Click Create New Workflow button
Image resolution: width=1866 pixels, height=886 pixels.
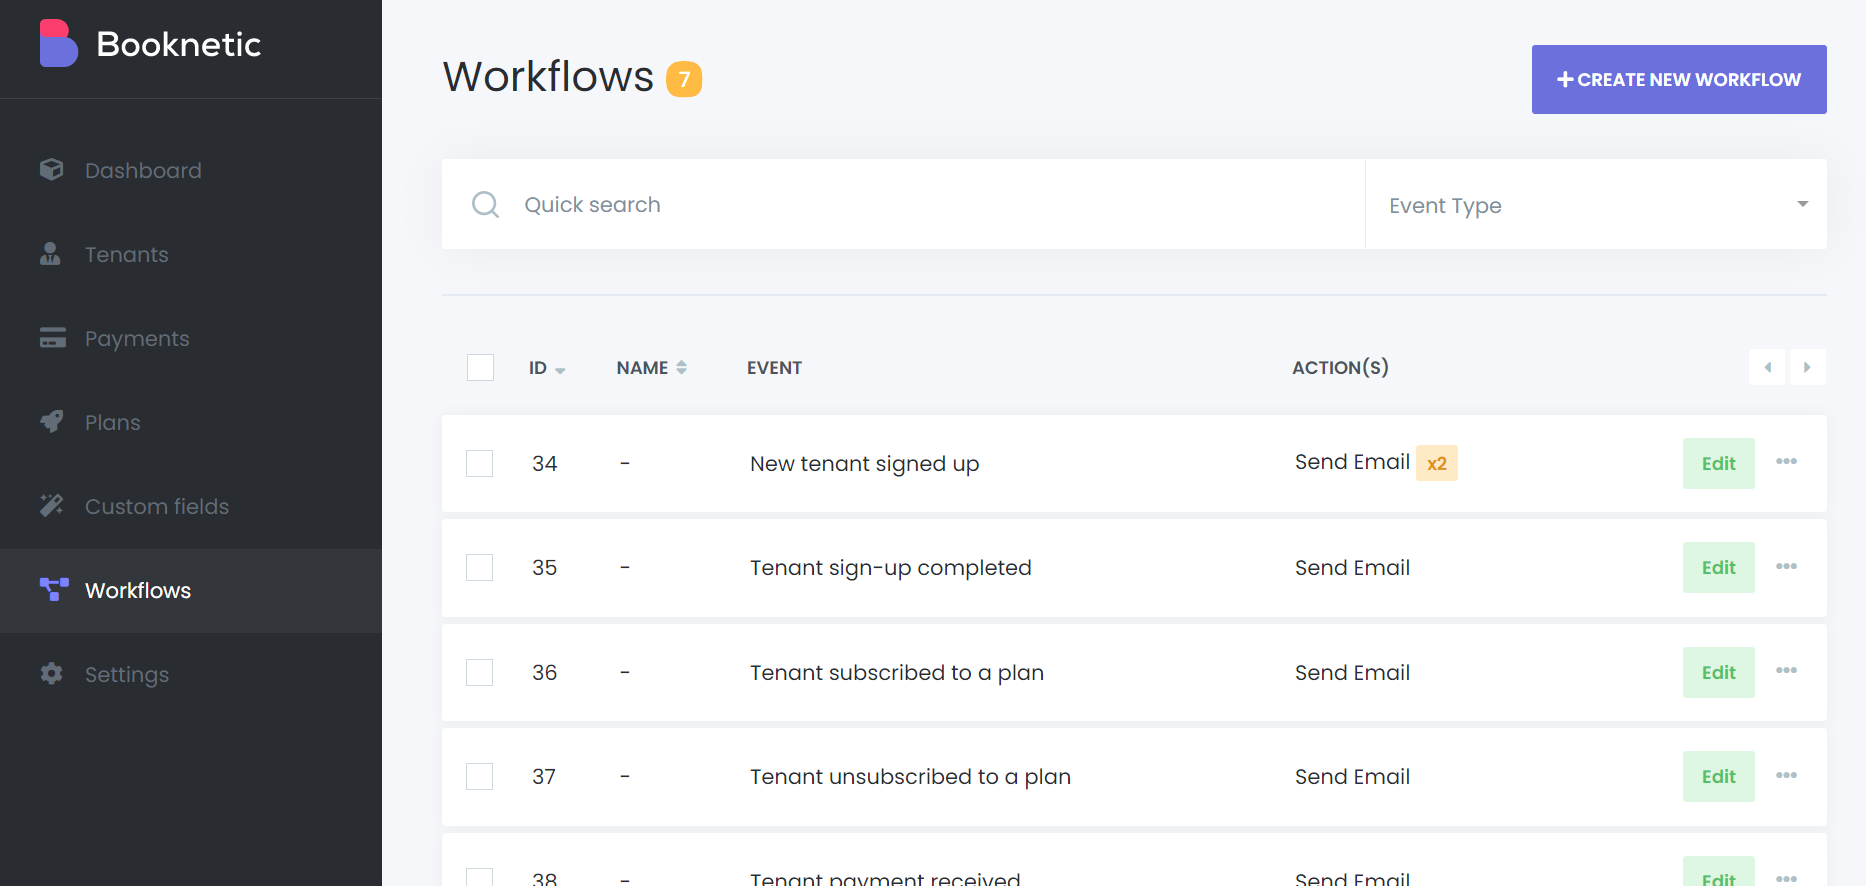(x=1678, y=80)
